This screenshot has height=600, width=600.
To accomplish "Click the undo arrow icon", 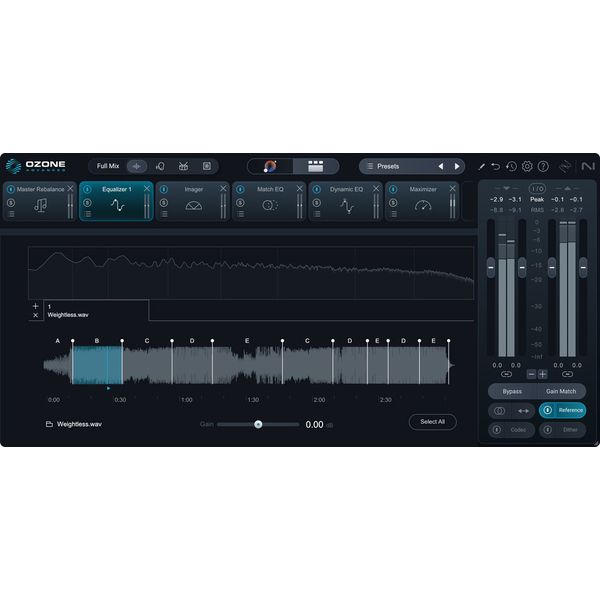I will click(496, 166).
